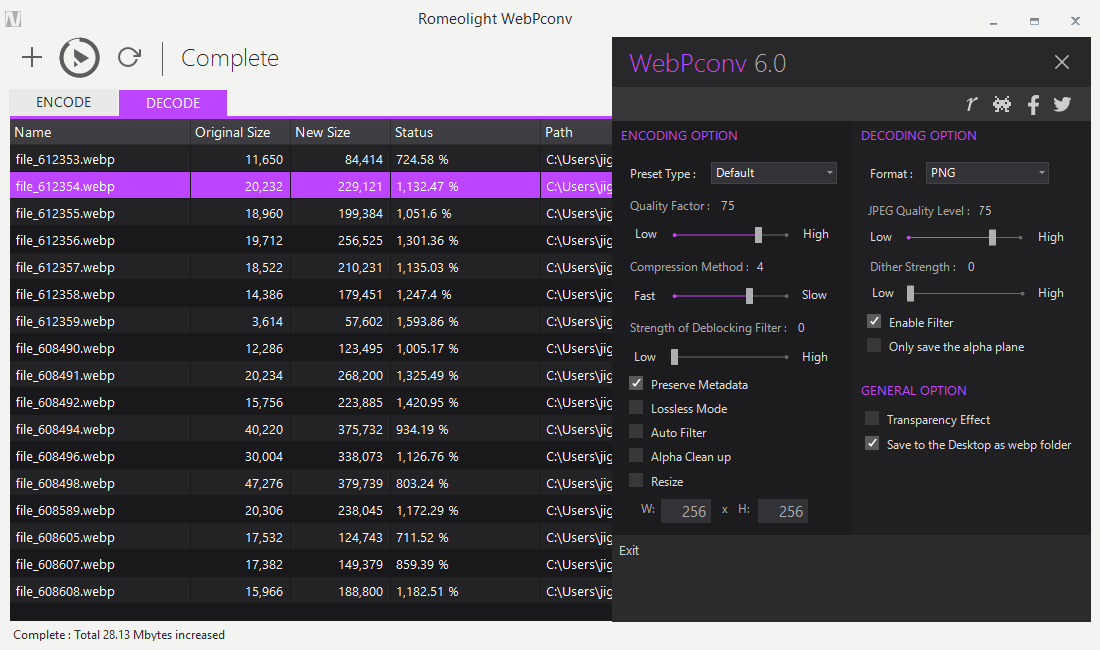This screenshot has width=1100, height=650.
Task: Click the refresh list icon
Action: coord(129,58)
